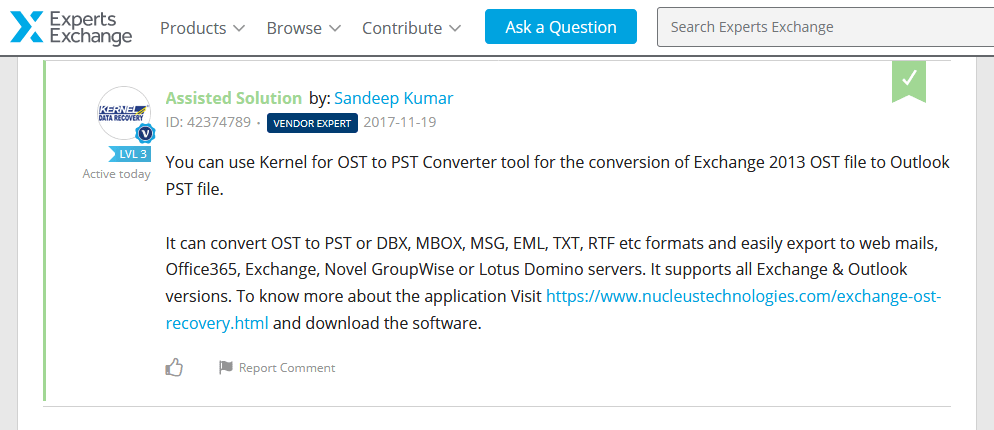994x430 pixels.
Task: Expand the Contribute dropdown menu
Action: [x=411, y=28]
